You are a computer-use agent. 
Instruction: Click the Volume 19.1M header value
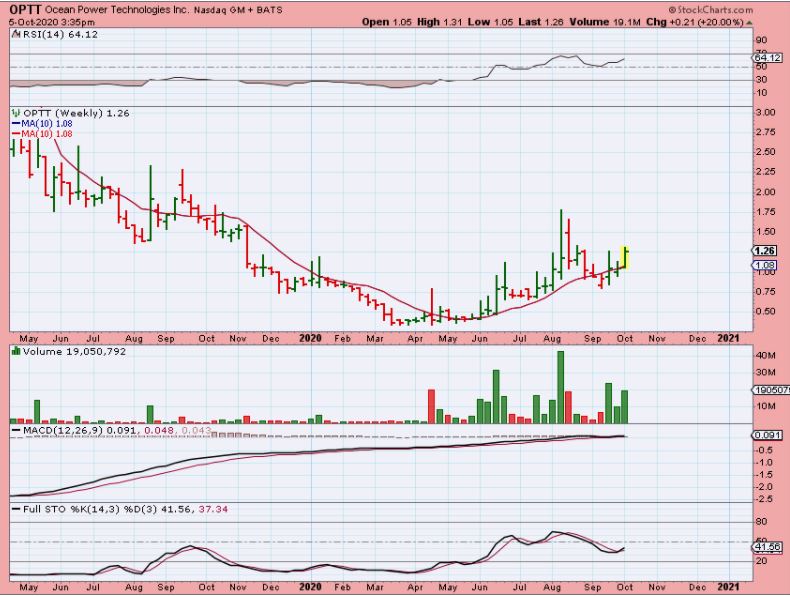pyautogui.click(x=605, y=22)
